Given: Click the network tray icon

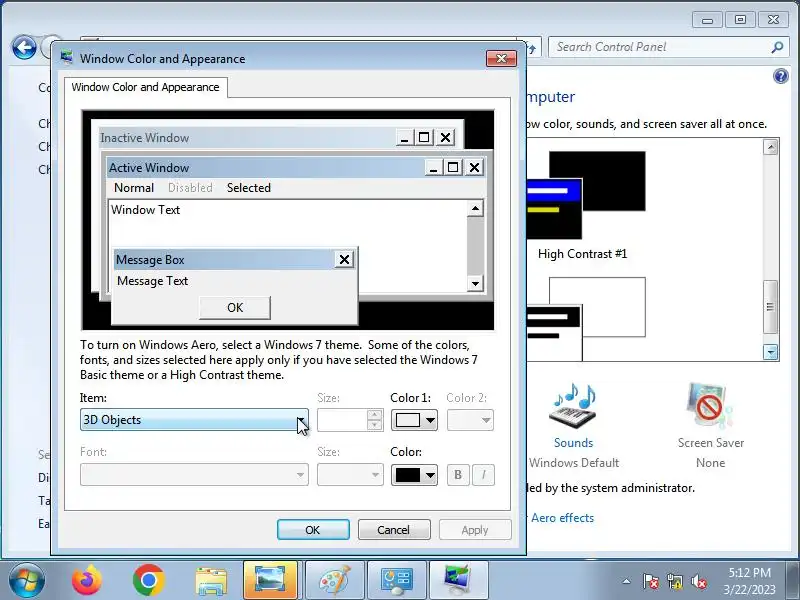Looking at the screenshot, I should [674, 581].
